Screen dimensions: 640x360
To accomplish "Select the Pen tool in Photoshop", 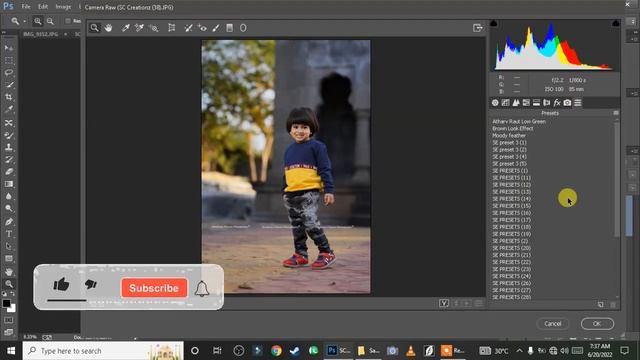I will (9, 222).
